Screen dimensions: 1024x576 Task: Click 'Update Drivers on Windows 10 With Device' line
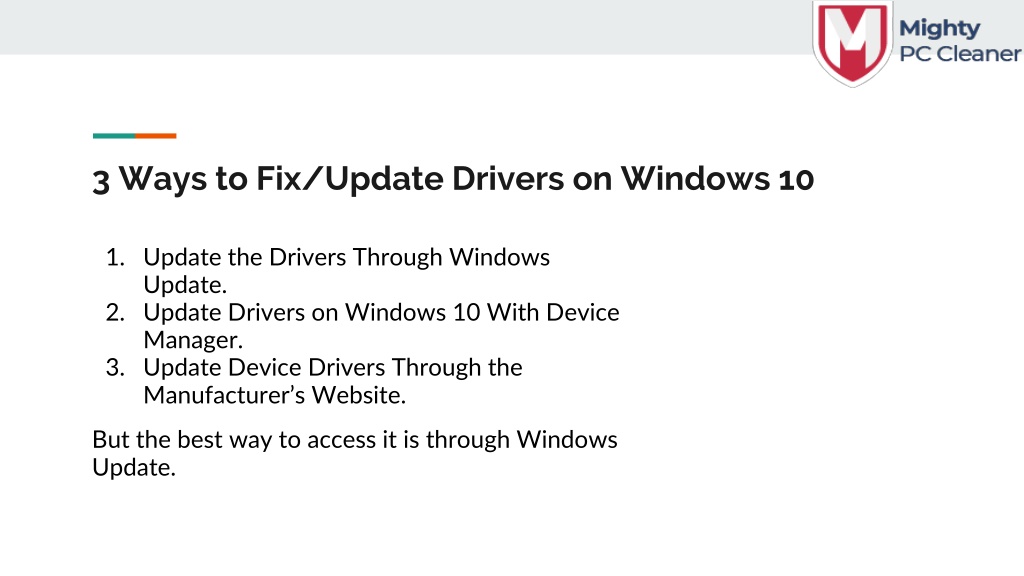pos(381,313)
